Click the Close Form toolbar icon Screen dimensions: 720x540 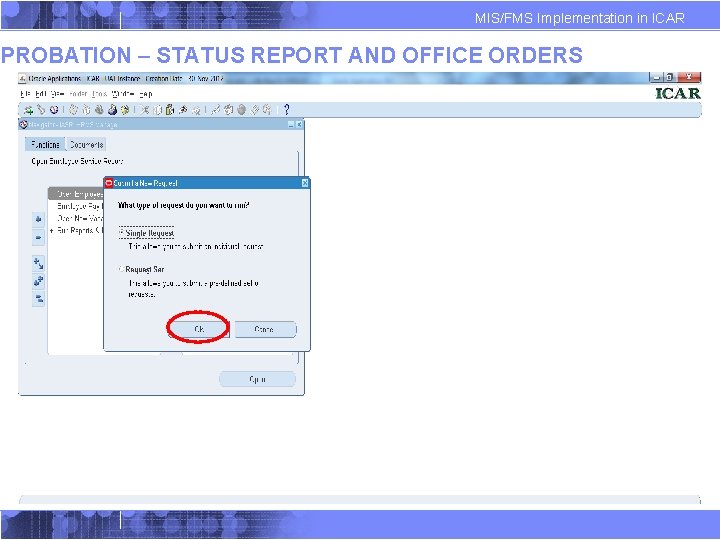pyautogui.click(x=125, y=110)
